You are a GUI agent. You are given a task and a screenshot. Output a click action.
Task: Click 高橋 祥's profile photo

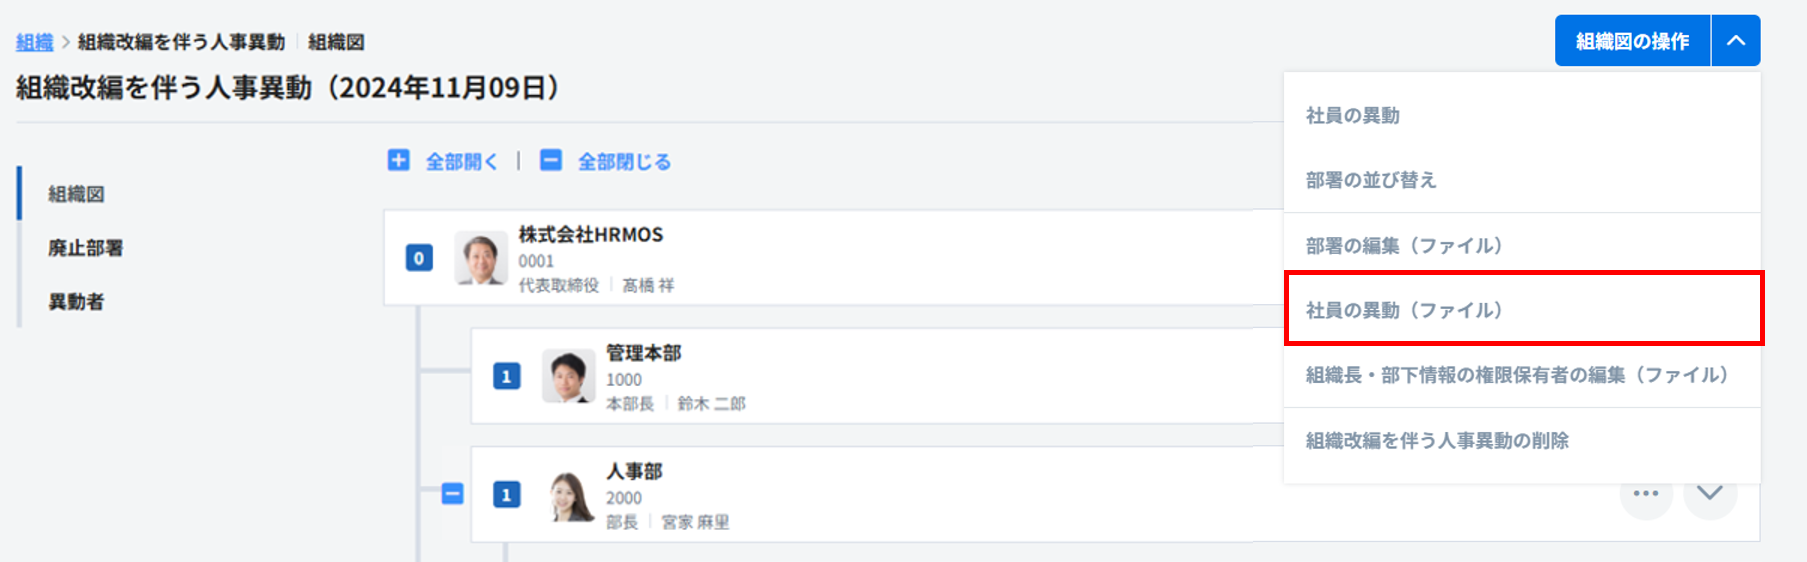point(481,258)
